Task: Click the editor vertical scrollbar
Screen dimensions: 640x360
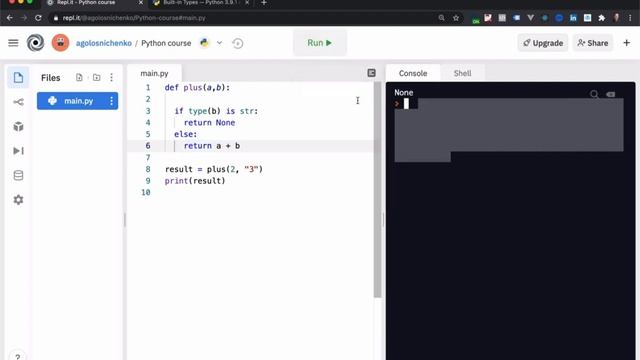Action: (378, 189)
